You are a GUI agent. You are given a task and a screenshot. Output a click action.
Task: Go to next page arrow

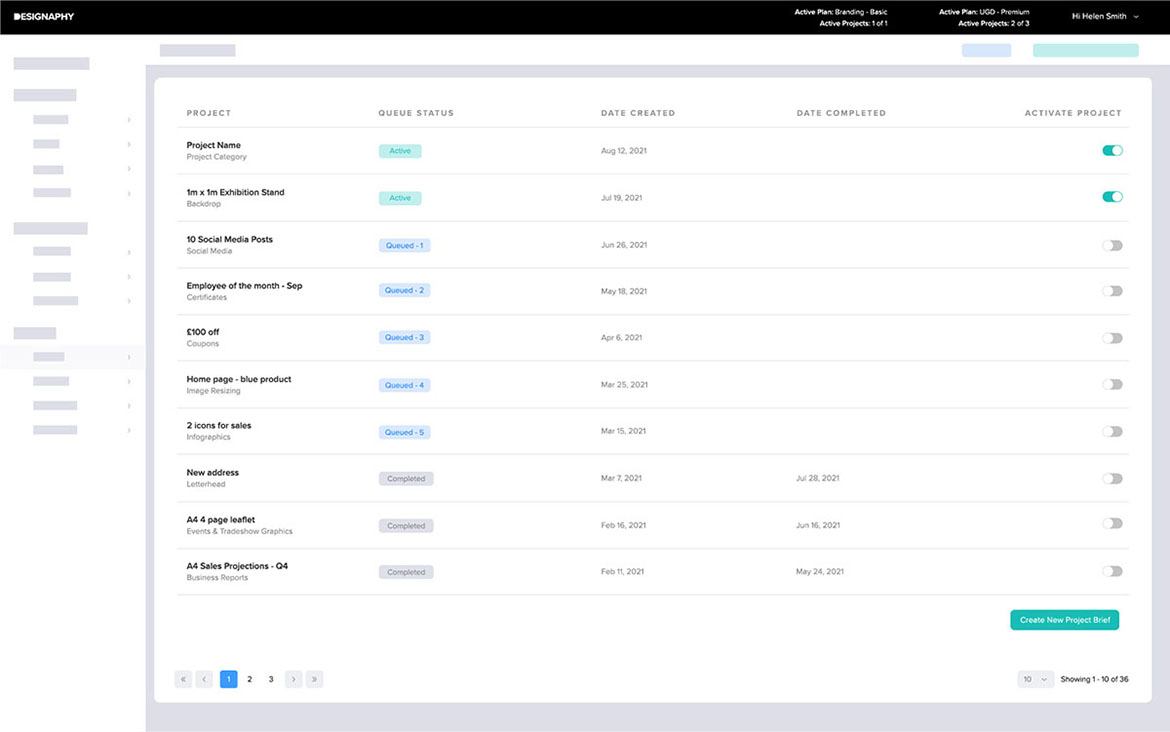pyautogui.click(x=293, y=679)
